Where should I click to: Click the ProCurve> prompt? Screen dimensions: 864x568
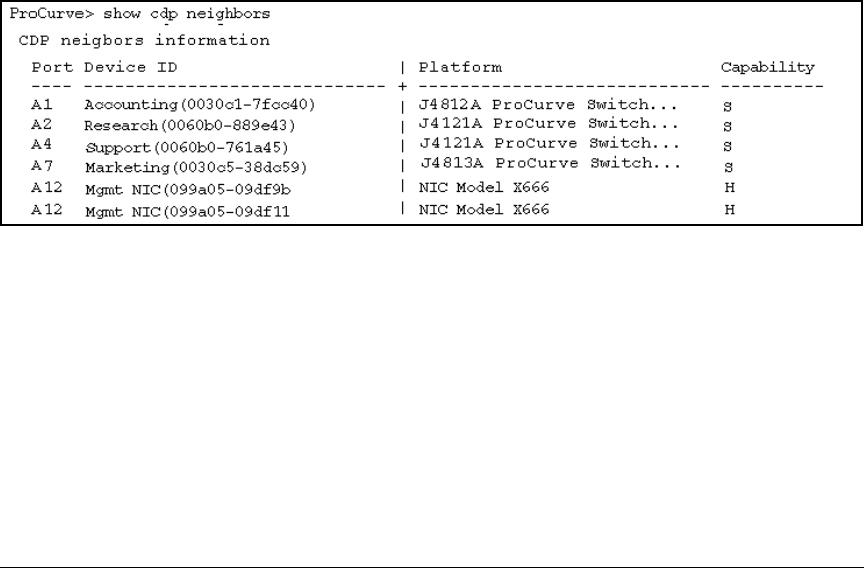pyautogui.click(x=50, y=16)
